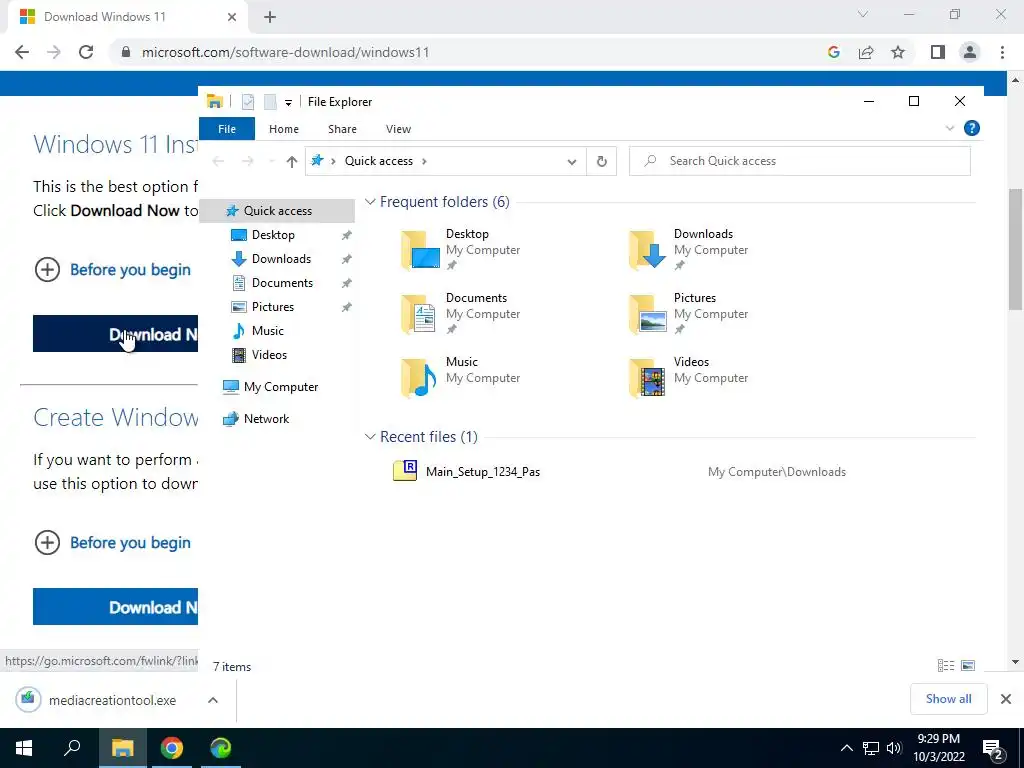Click the Google icon in the Chrome address bar
This screenshot has height=768, width=1024.
[833, 52]
